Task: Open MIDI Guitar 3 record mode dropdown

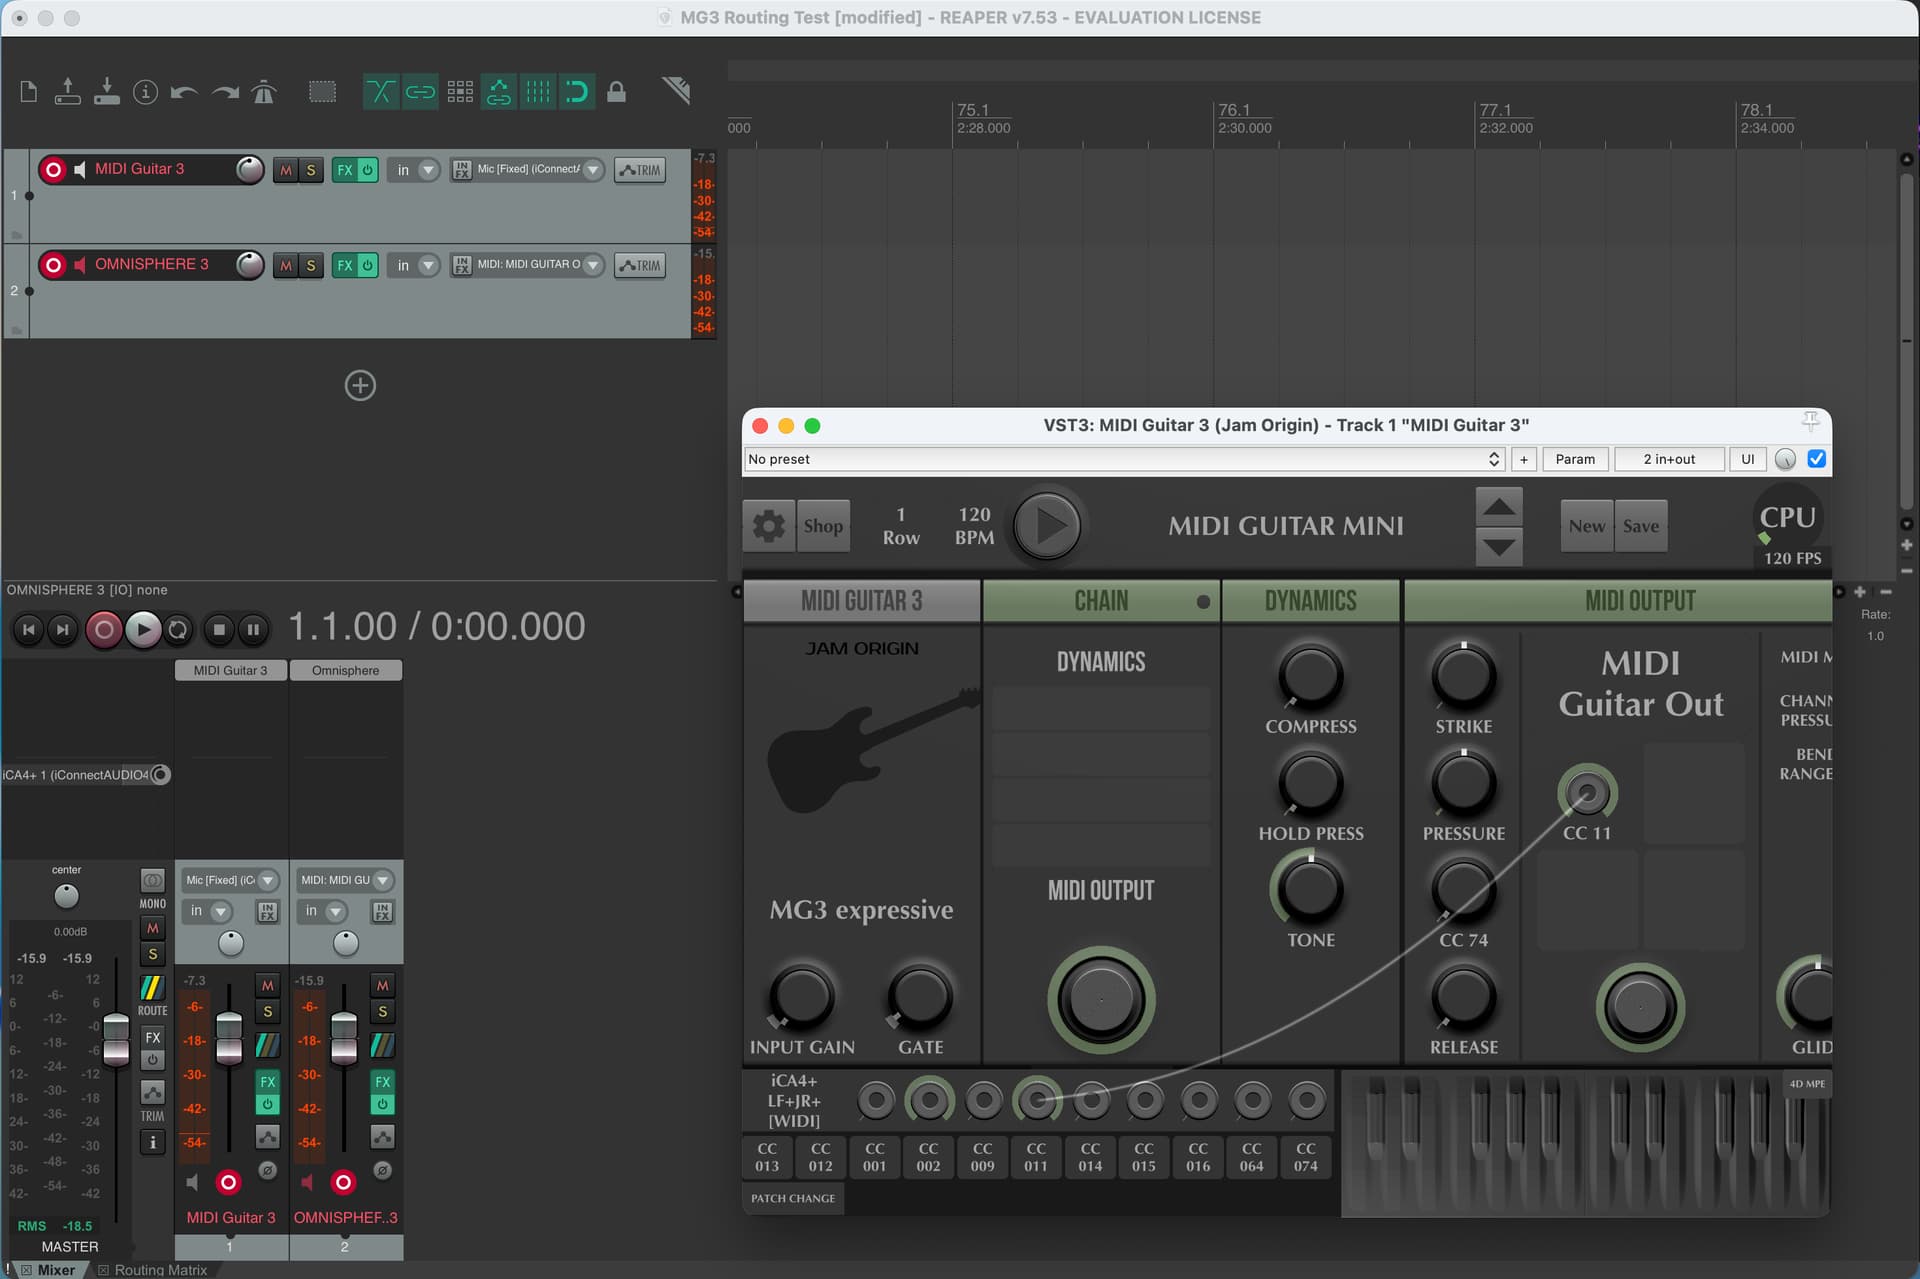Action: tap(428, 170)
